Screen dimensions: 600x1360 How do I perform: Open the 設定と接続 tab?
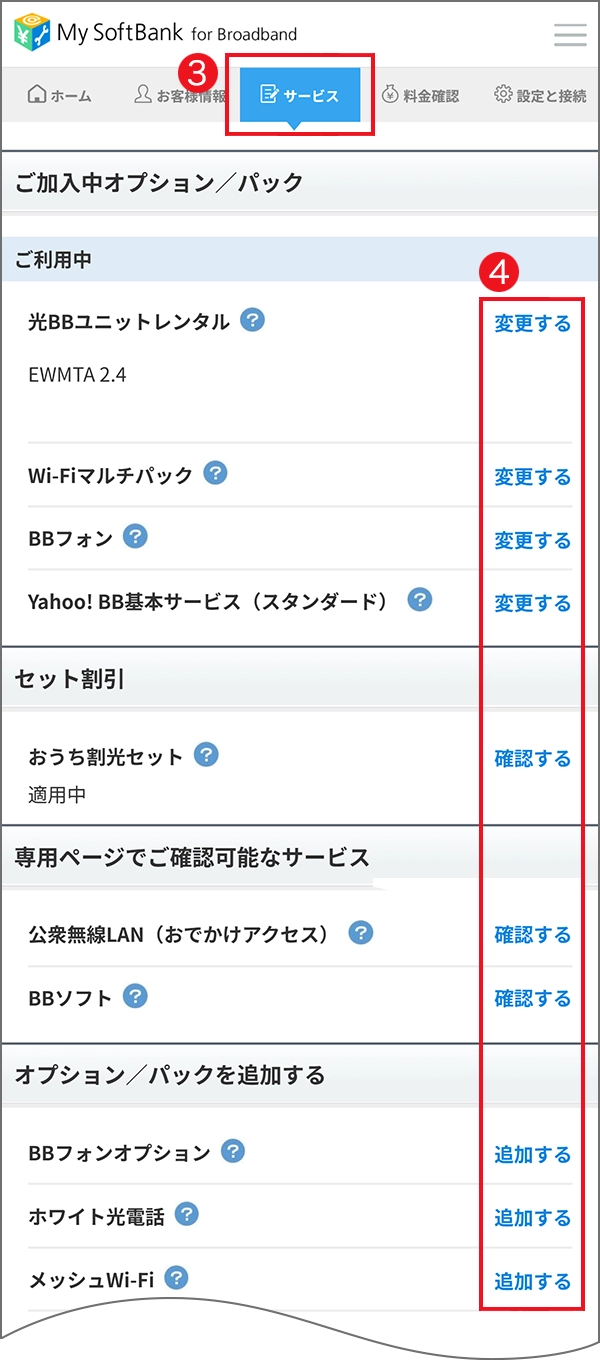540,96
